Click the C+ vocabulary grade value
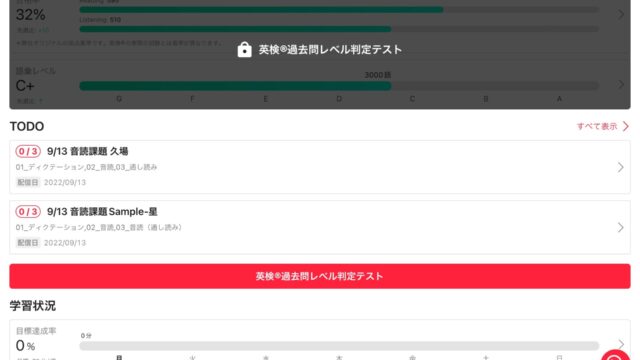640x360 pixels. click(25, 86)
